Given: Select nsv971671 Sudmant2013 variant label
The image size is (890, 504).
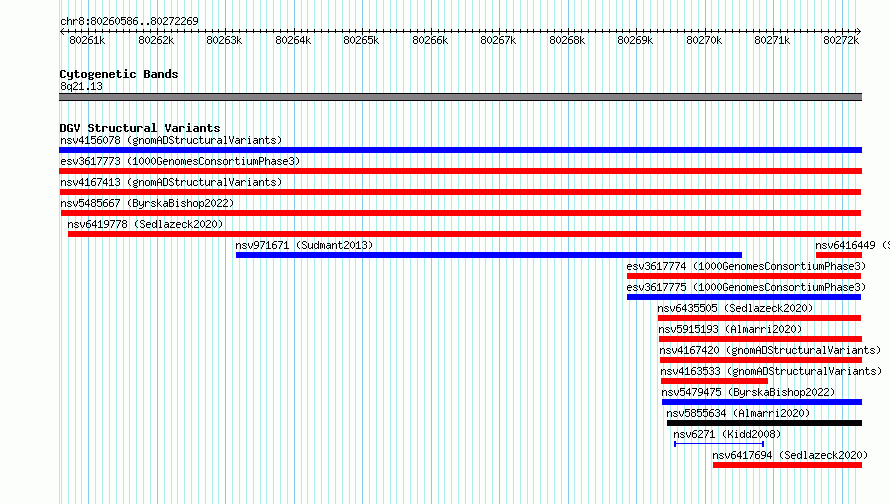Looking at the screenshot, I should [304, 245].
